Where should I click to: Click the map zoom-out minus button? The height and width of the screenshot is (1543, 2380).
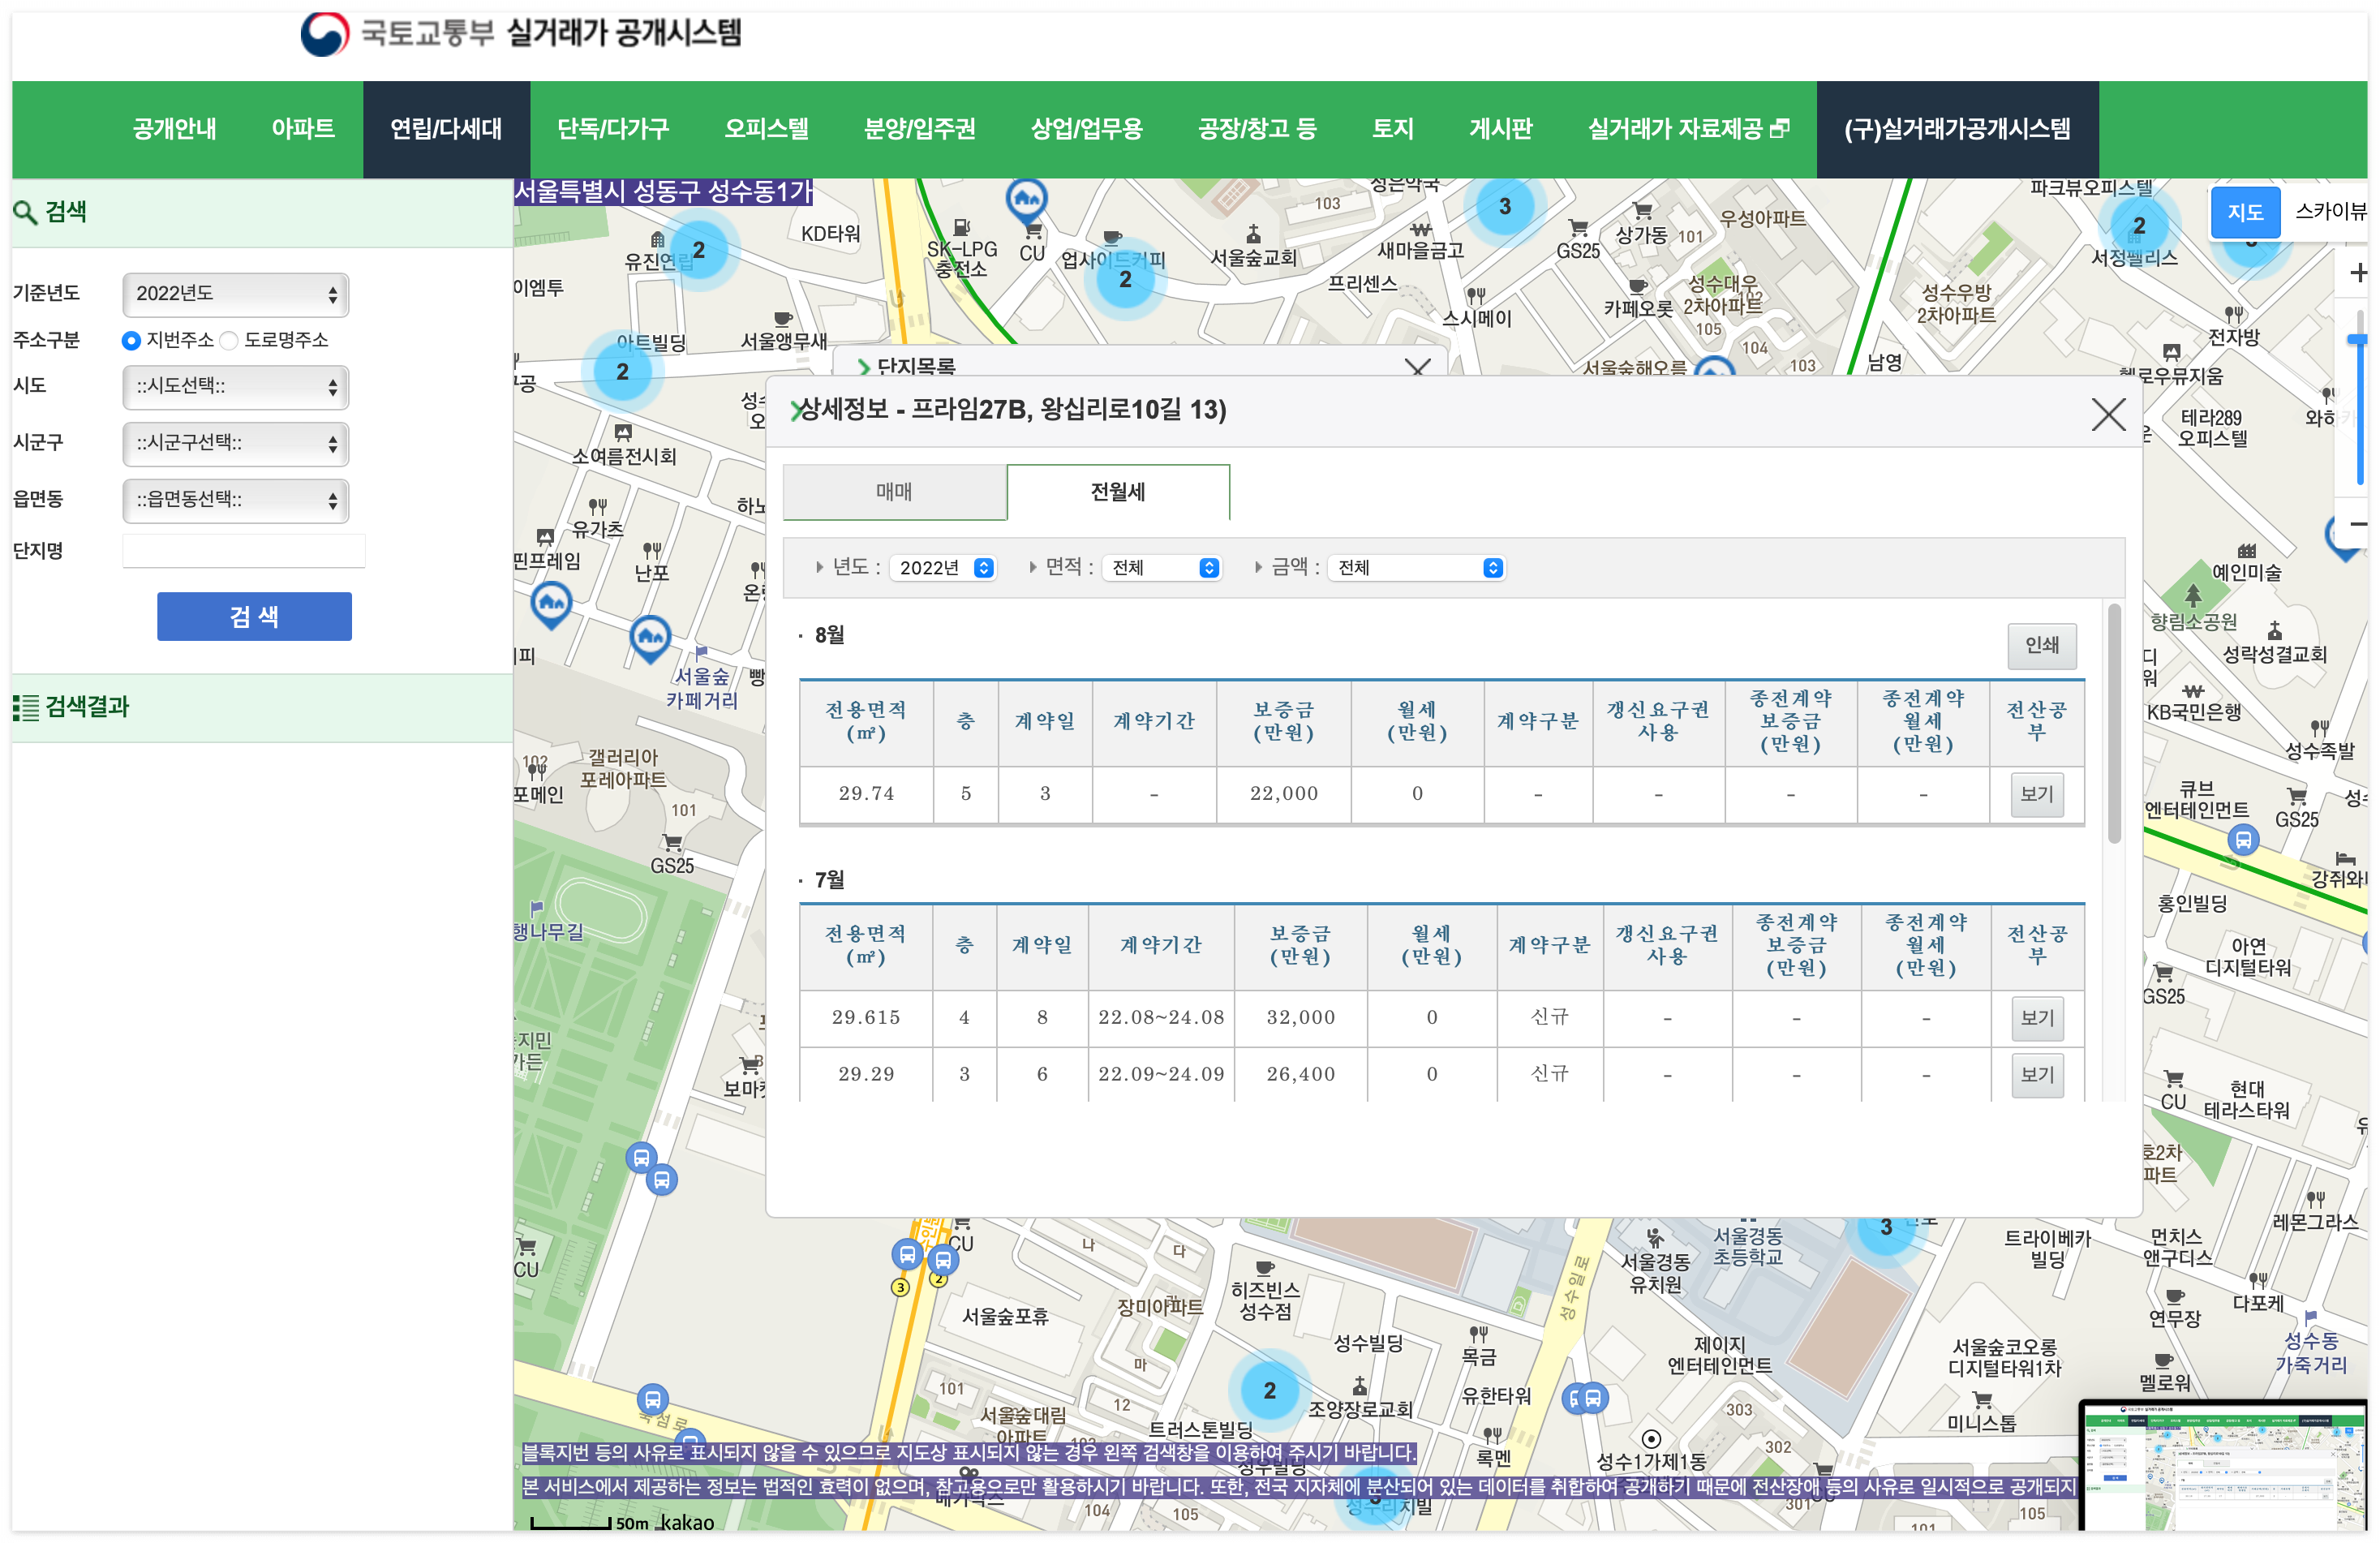(x=2358, y=523)
